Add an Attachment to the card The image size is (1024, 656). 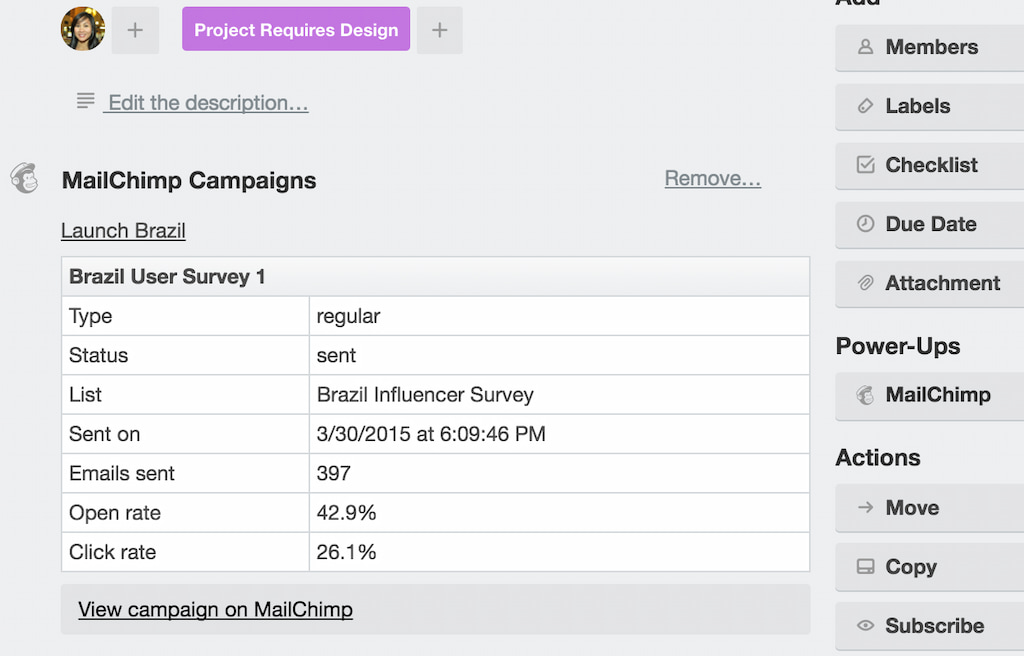point(929,283)
